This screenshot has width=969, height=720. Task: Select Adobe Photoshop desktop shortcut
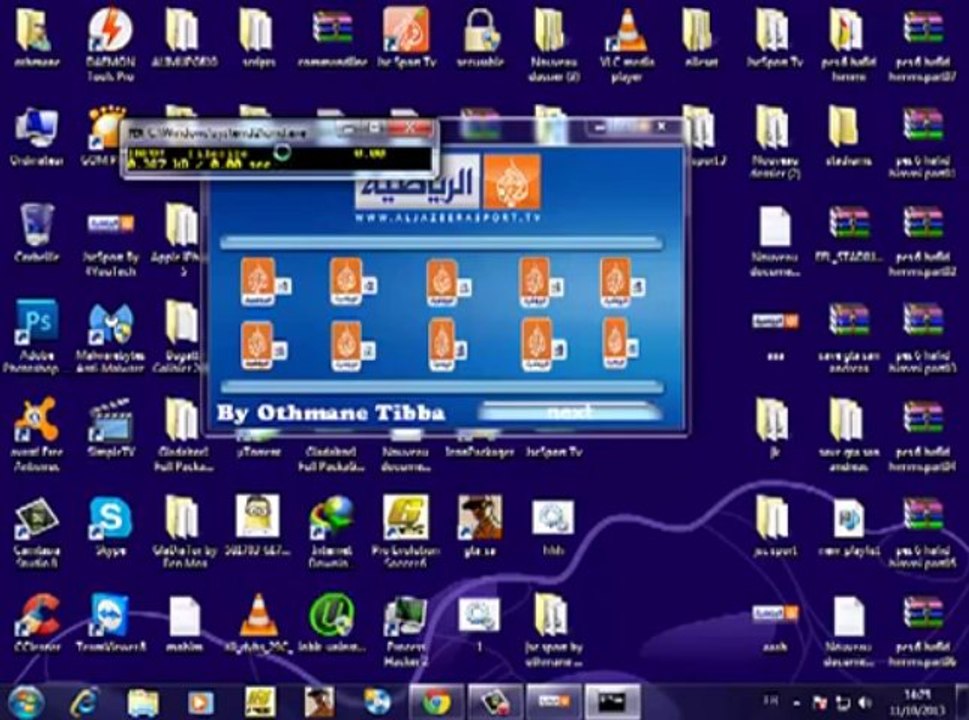tap(36, 336)
